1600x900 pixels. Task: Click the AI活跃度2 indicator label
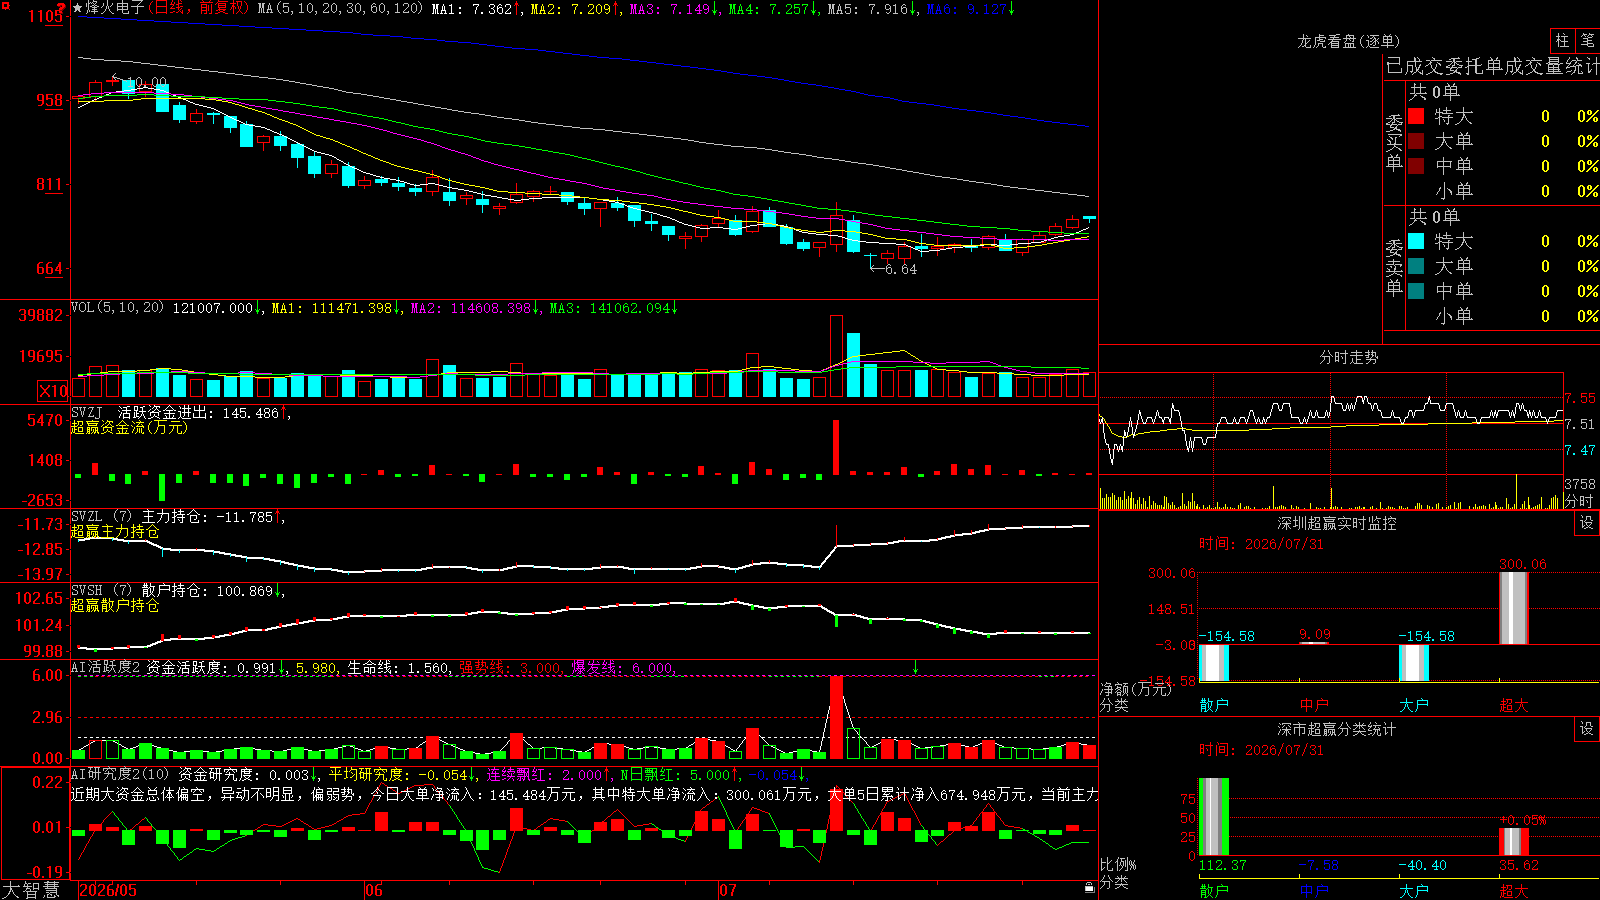pos(106,667)
